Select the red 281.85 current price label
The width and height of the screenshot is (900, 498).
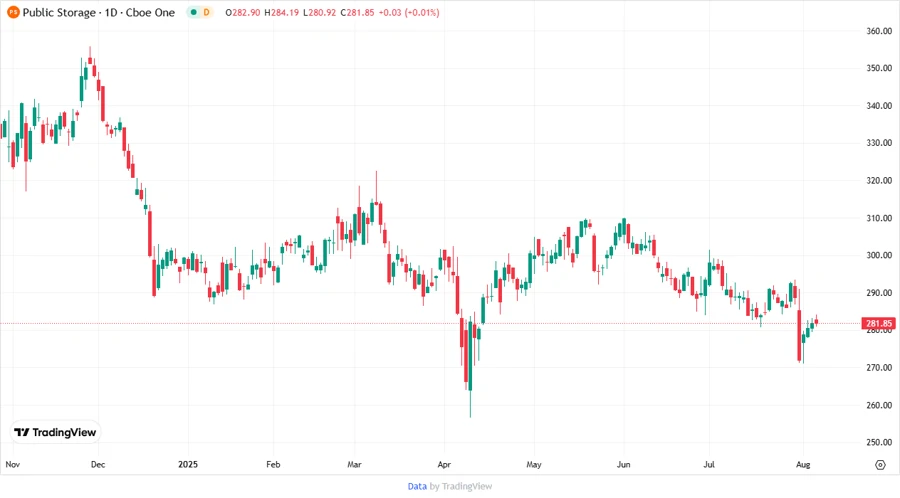click(879, 324)
